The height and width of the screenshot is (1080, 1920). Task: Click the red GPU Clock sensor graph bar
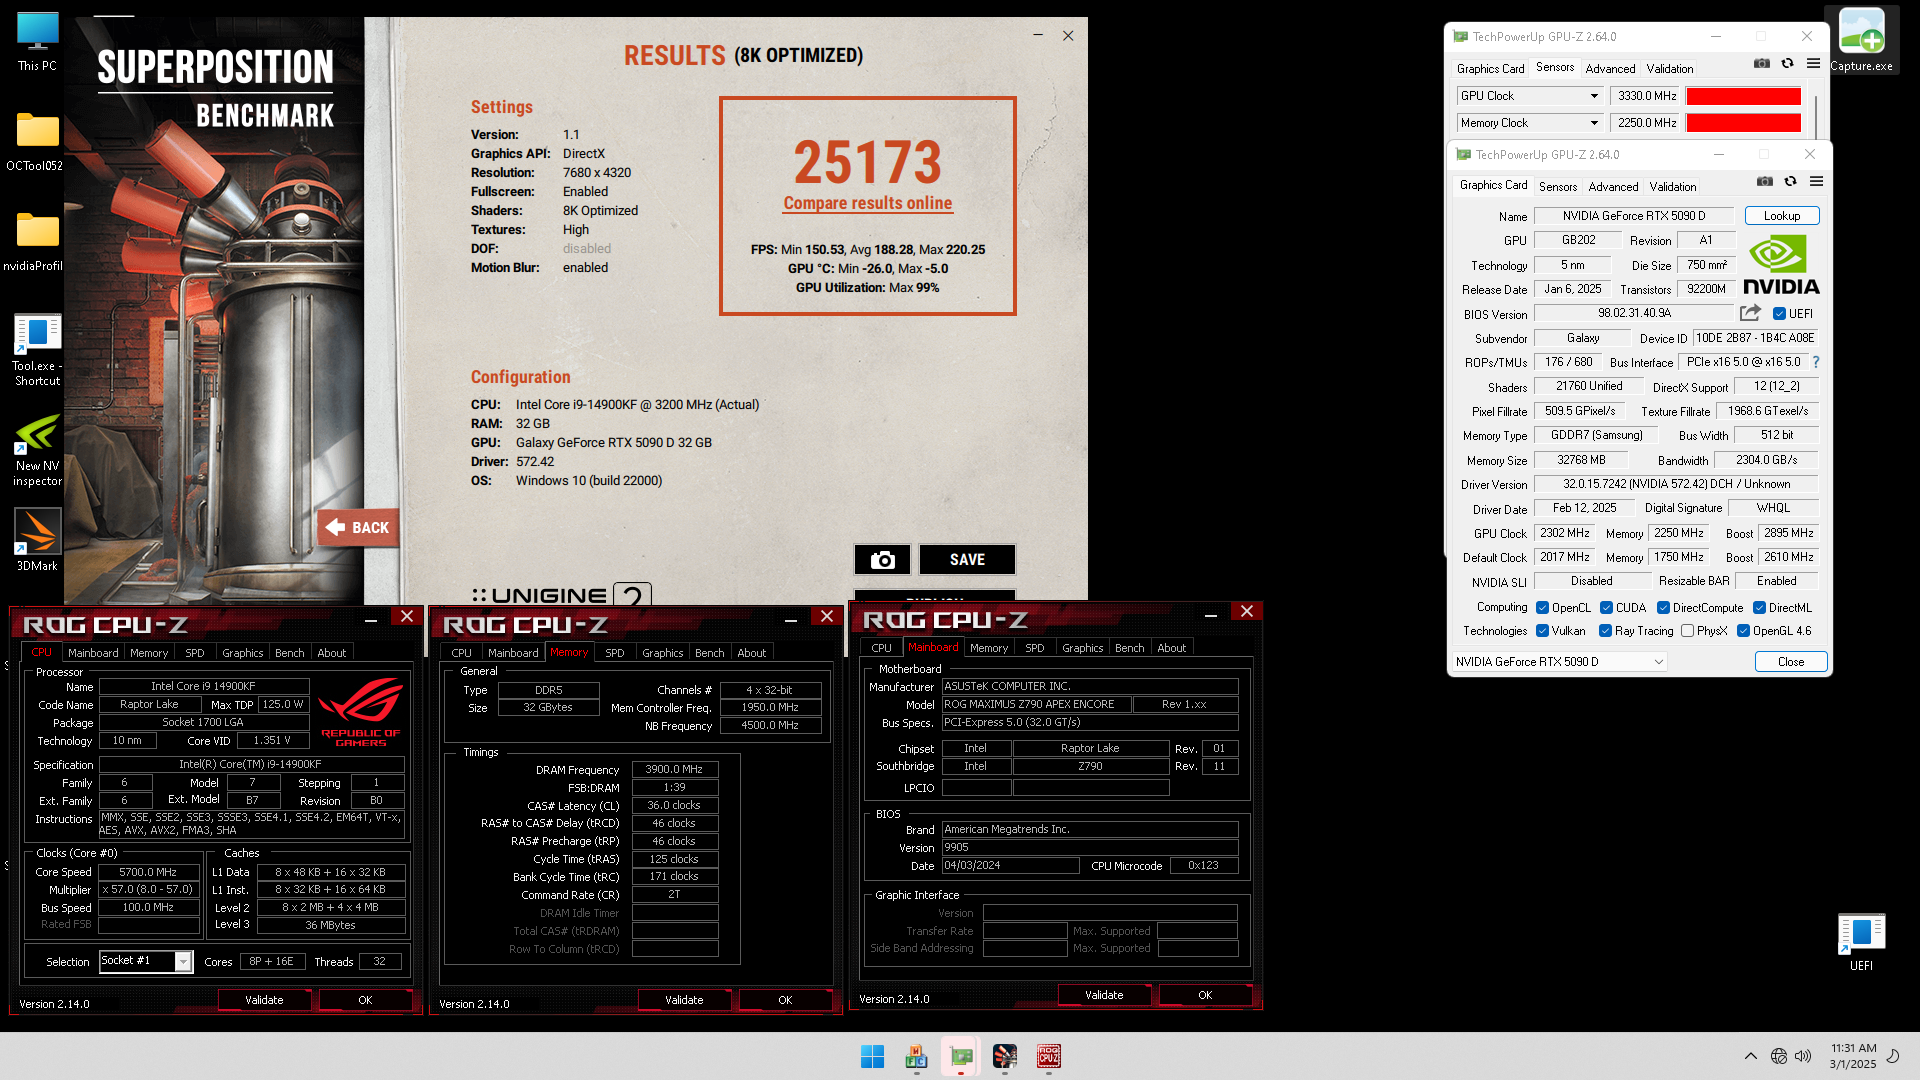(1743, 96)
